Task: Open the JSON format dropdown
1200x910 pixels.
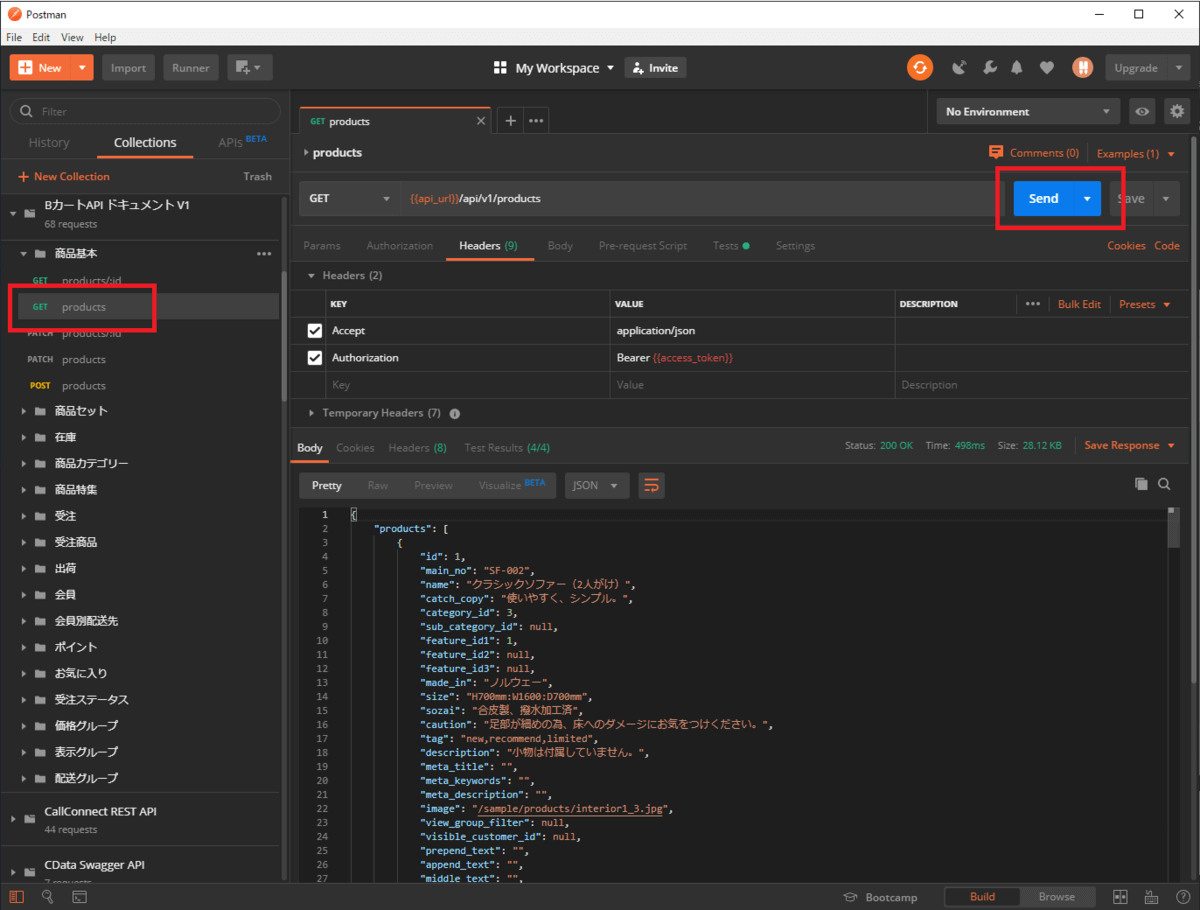Action: [x=597, y=485]
